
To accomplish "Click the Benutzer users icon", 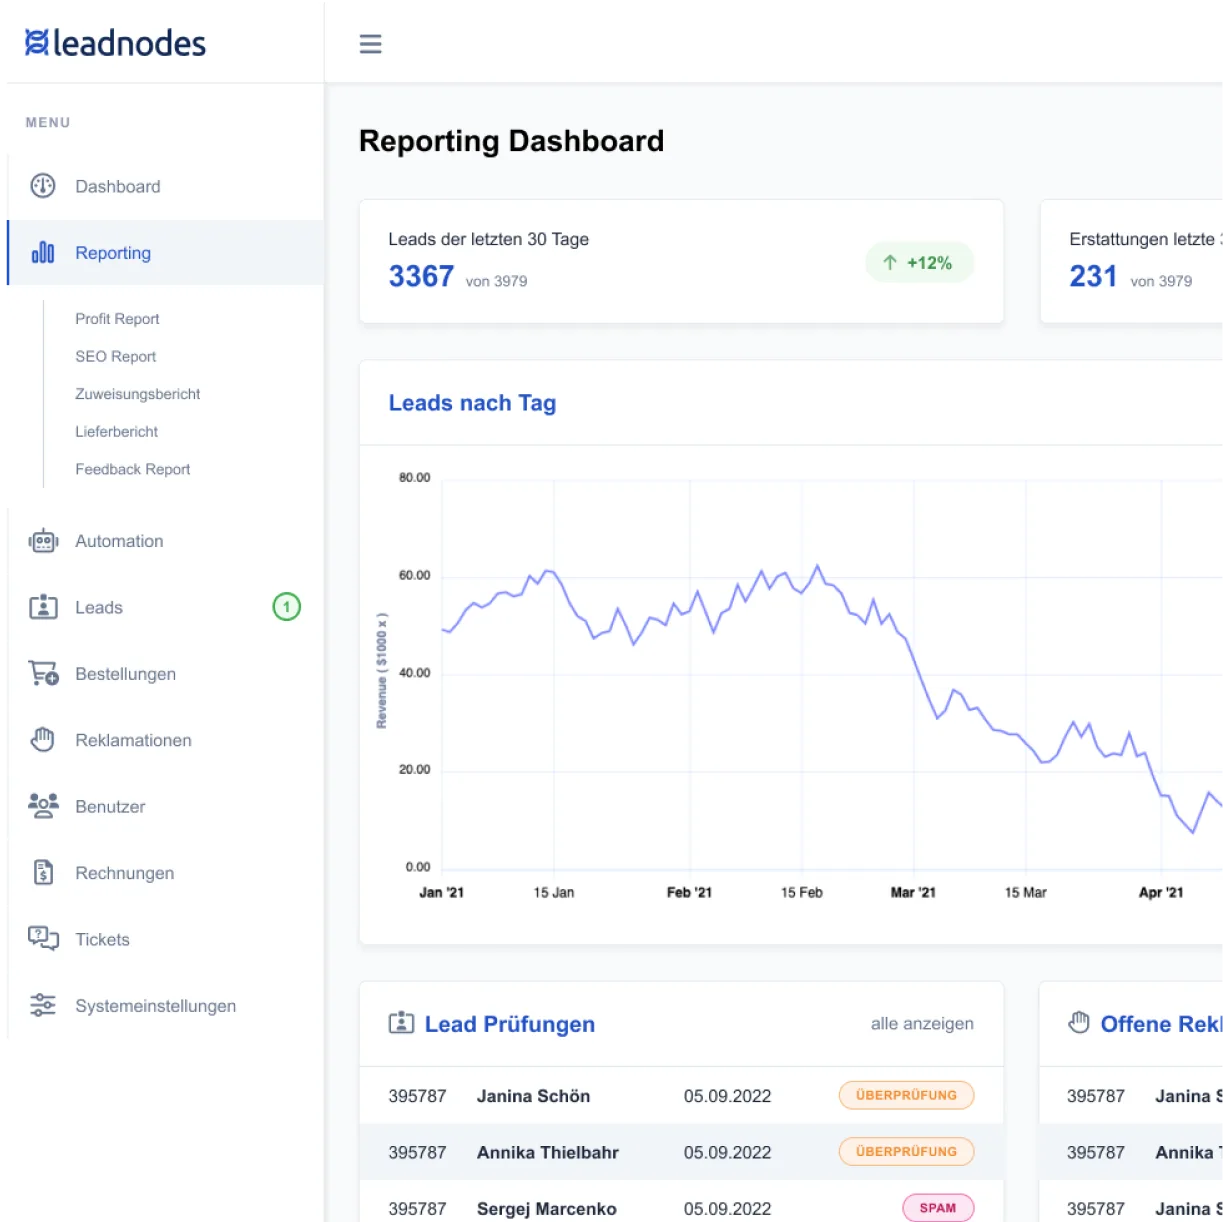I will tap(43, 806).
